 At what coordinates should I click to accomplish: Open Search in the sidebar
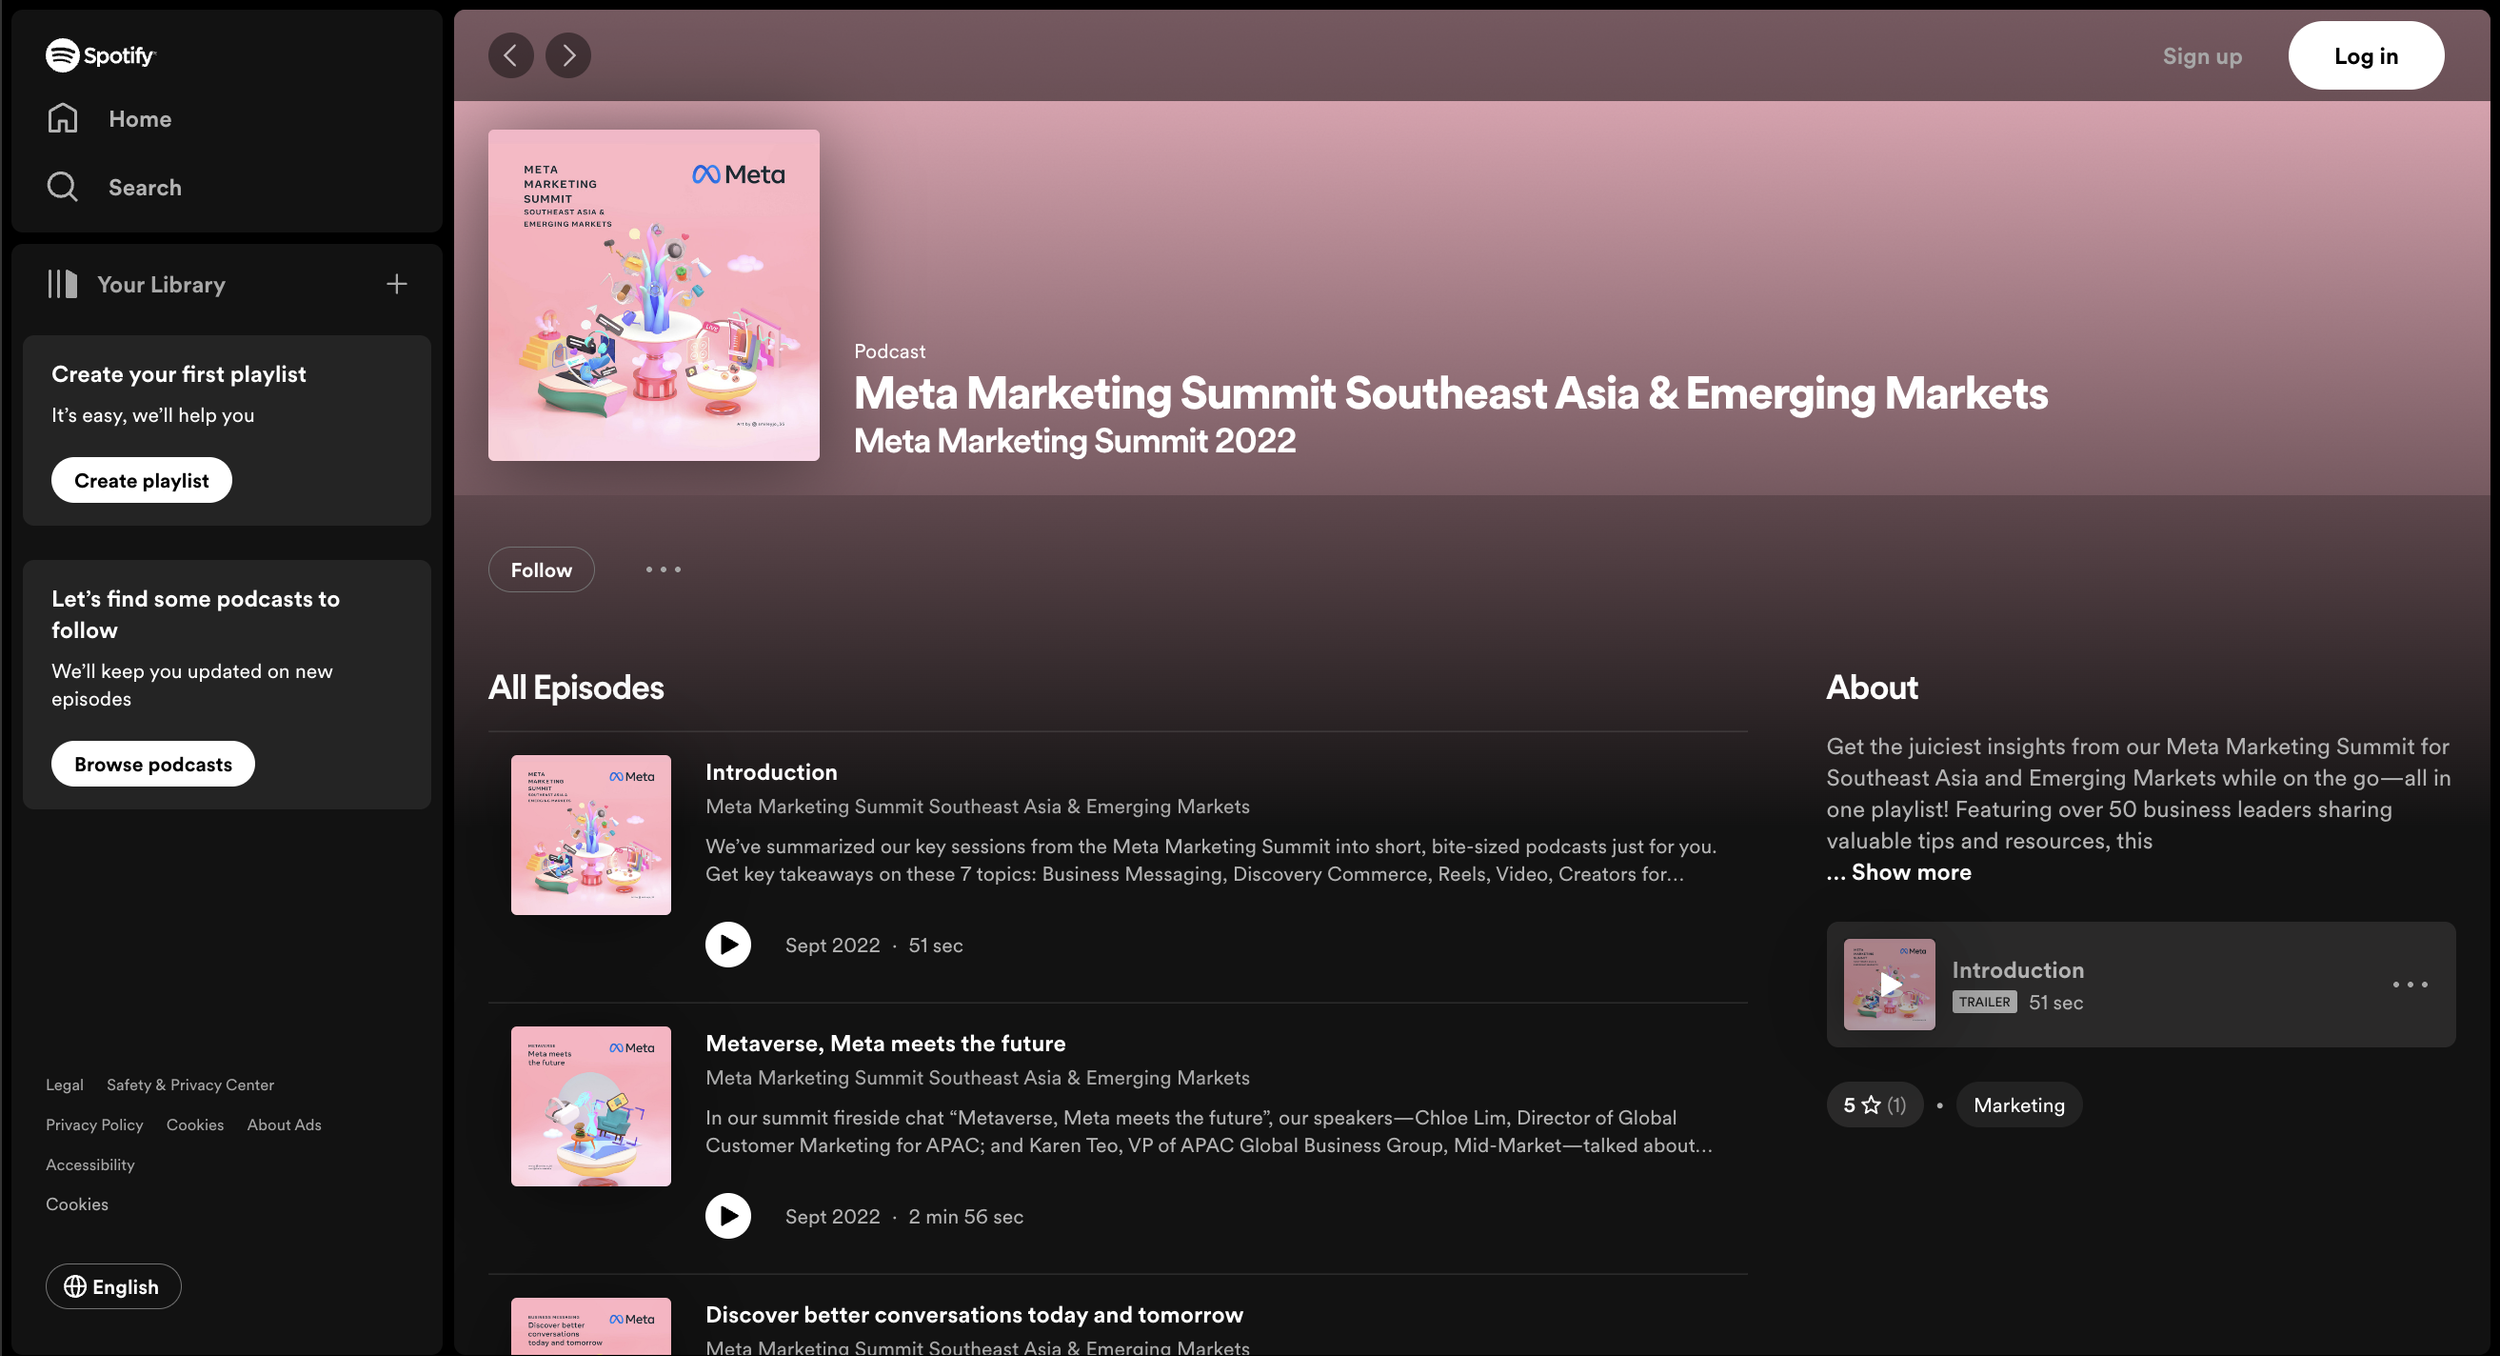pyautogui.click(x=144, y=187)
